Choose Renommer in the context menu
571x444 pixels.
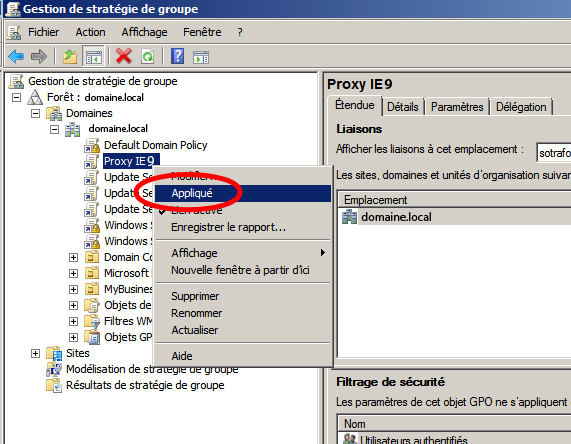pyautogui.click(x=243, y=313)
